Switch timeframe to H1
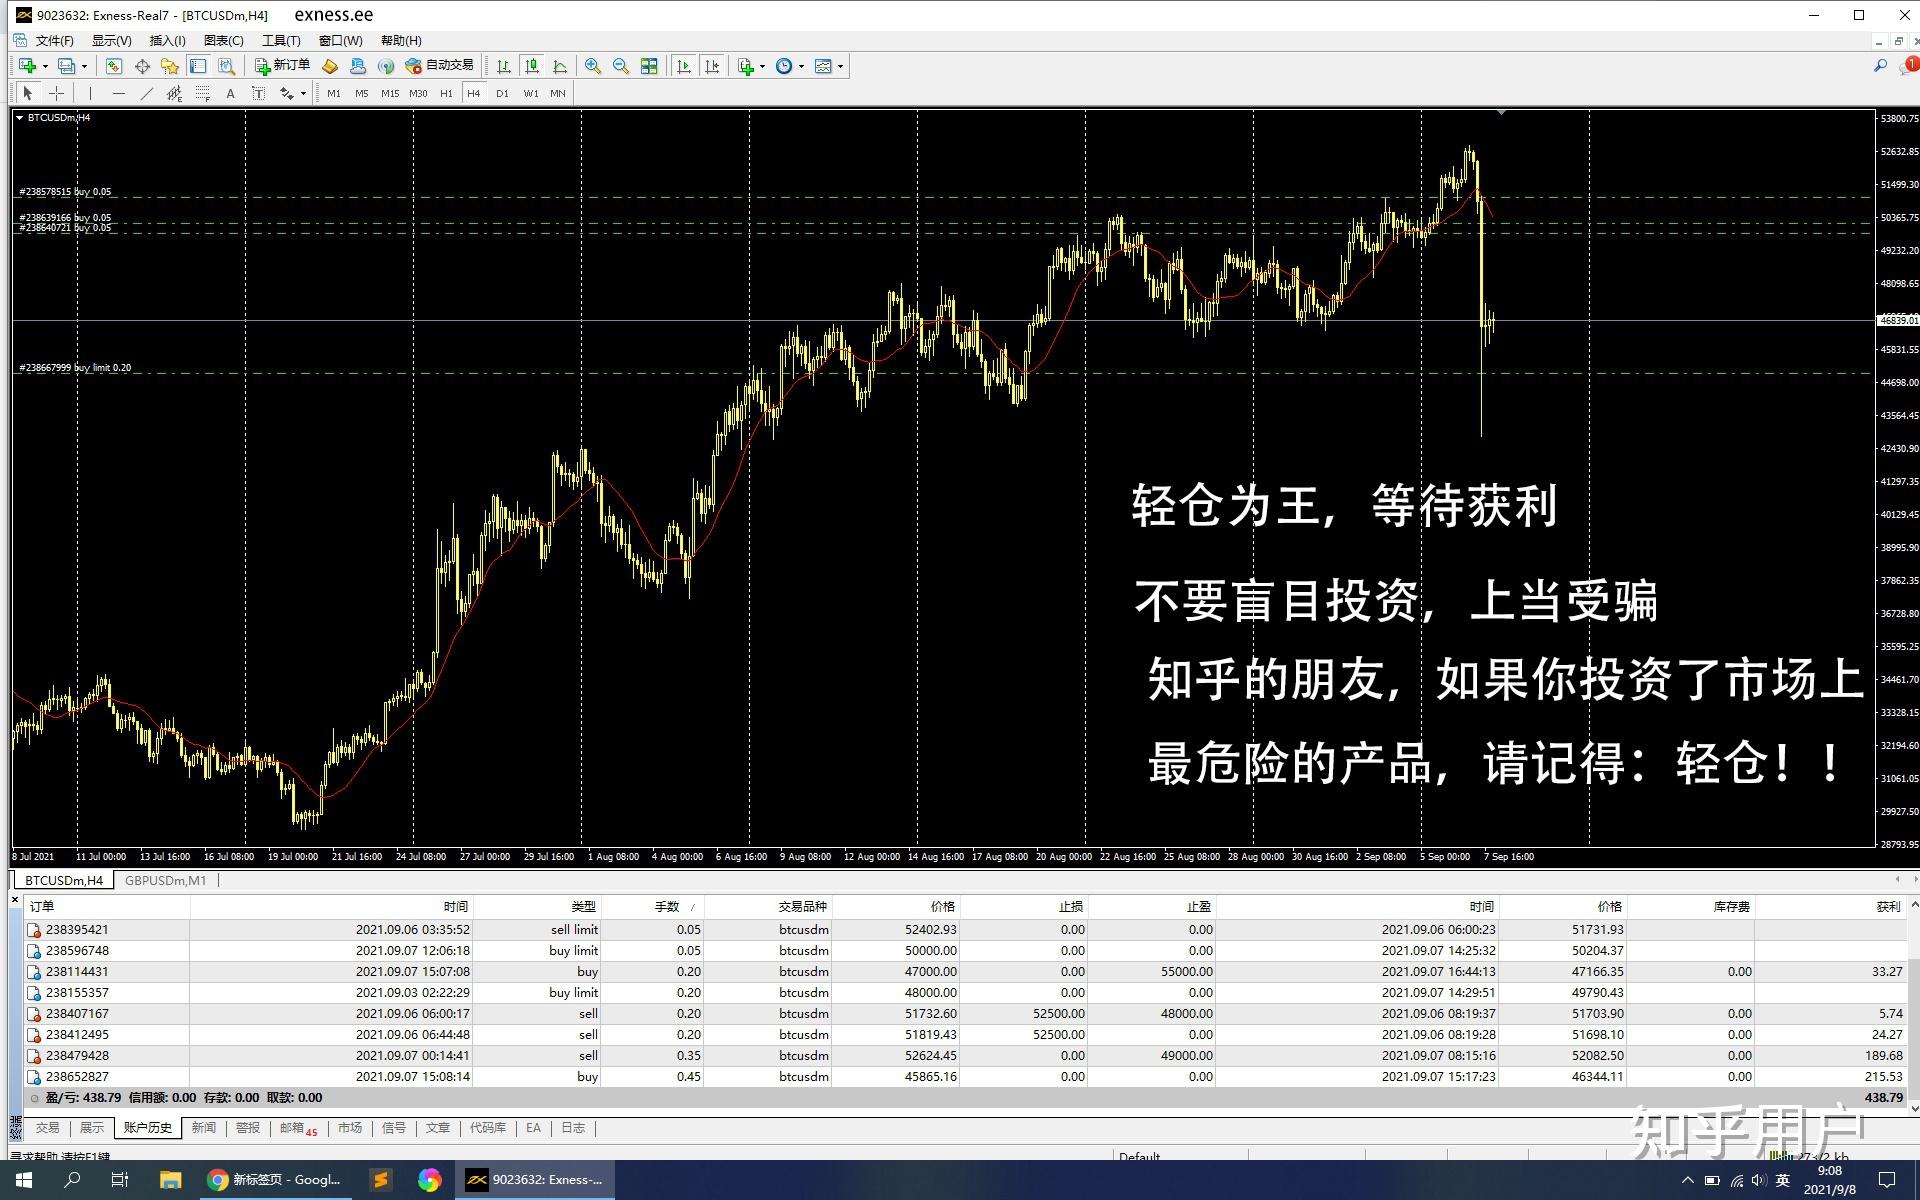 pos(446,93)
